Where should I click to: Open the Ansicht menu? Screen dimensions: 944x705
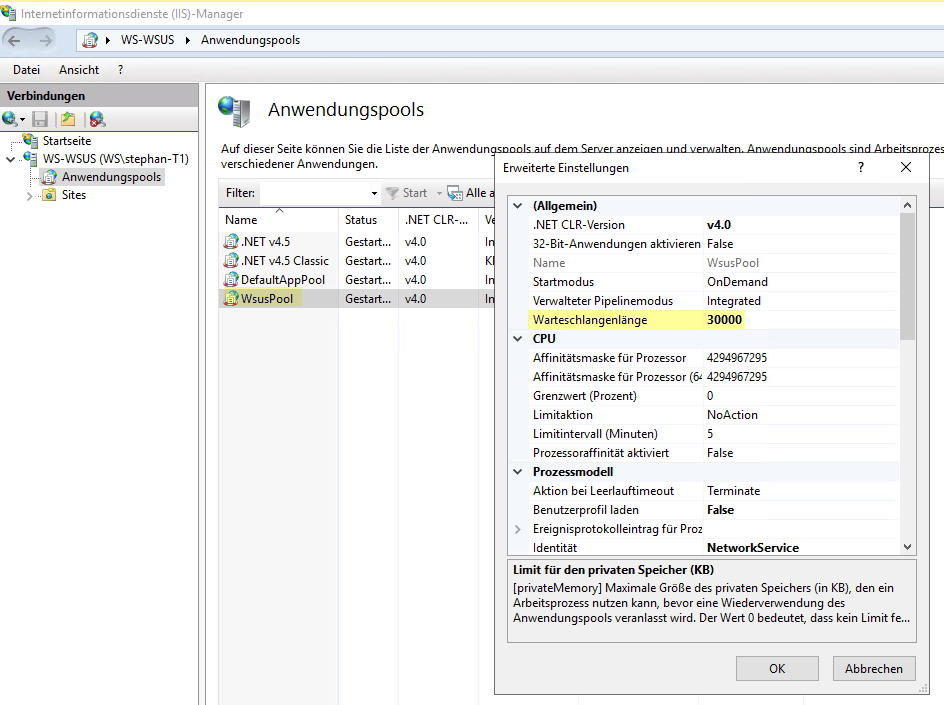tap(79, 70)
